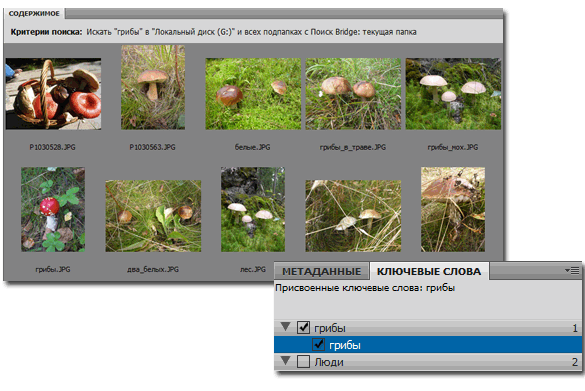Select the last thumbnail with large brown mushroom
The width and height of the screenshot is (585, 391).
point(453,209)
